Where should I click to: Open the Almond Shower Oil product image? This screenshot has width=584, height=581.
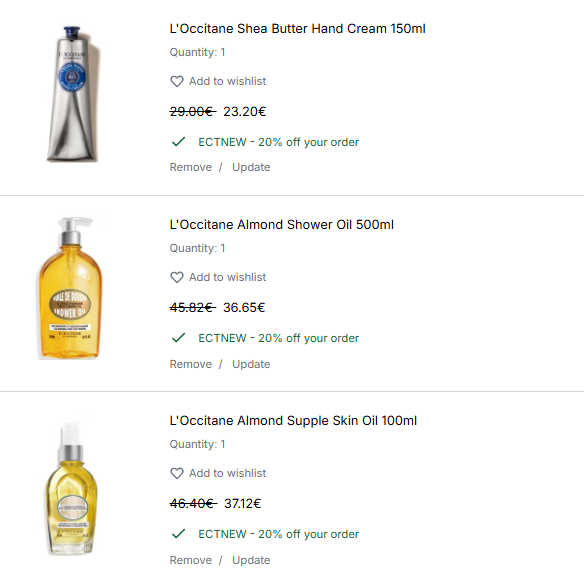click(x=70, y=288)
